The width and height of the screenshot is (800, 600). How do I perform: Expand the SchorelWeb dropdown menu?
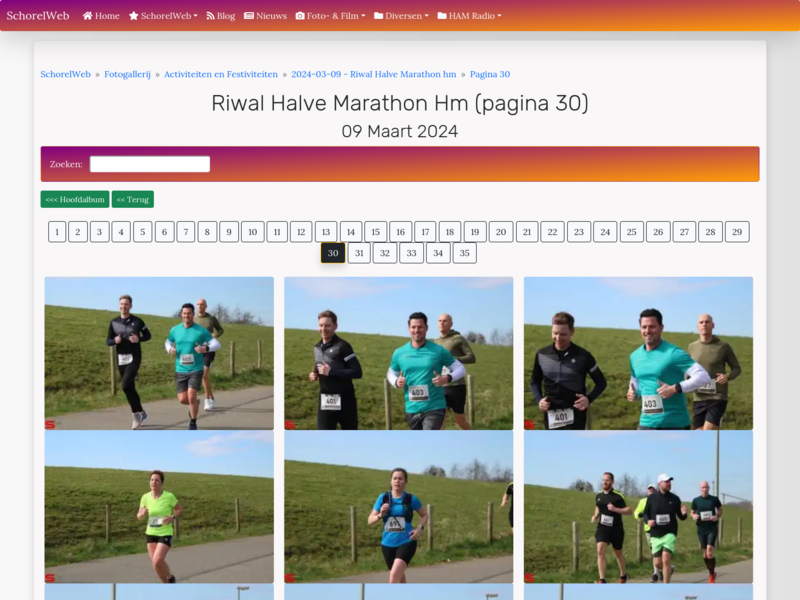pos(163,16)
